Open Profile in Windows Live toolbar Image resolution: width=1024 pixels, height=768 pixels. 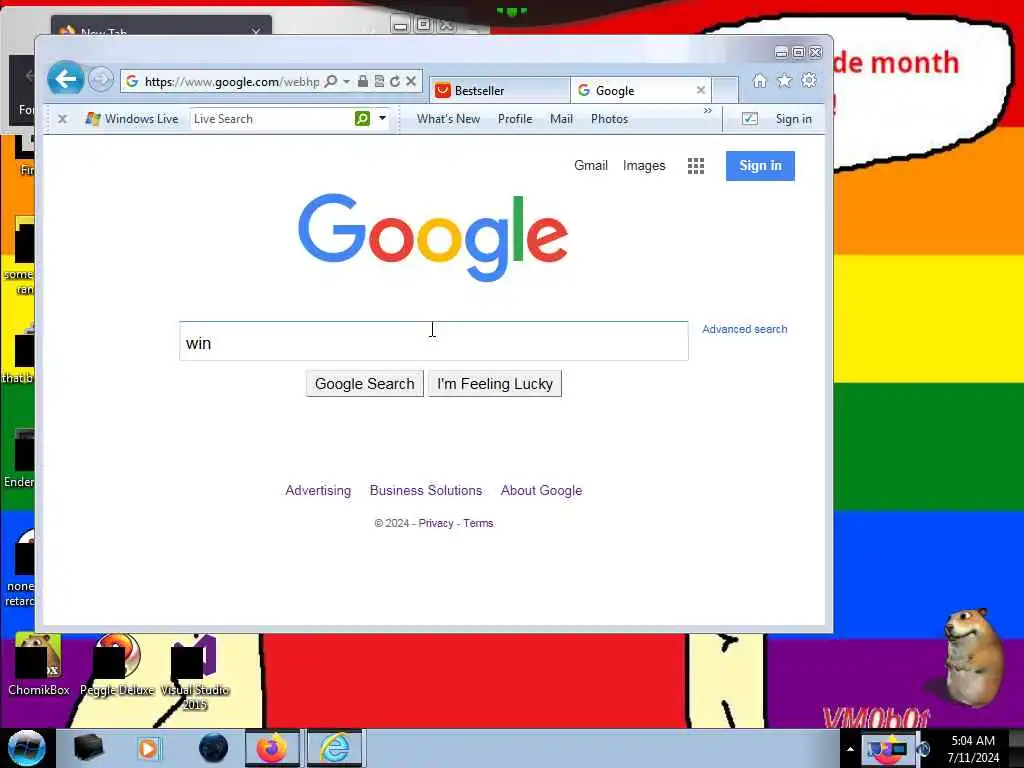coord(515,119)
